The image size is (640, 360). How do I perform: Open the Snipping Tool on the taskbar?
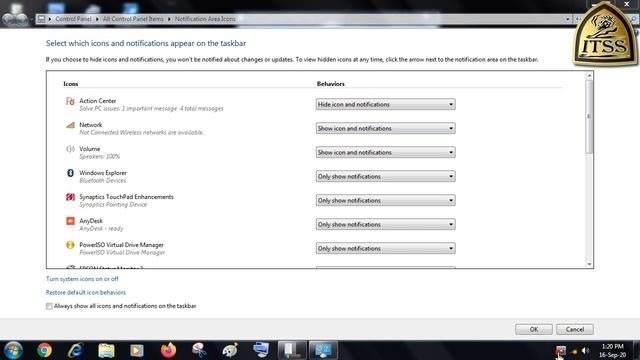click(x=199, y=350)
